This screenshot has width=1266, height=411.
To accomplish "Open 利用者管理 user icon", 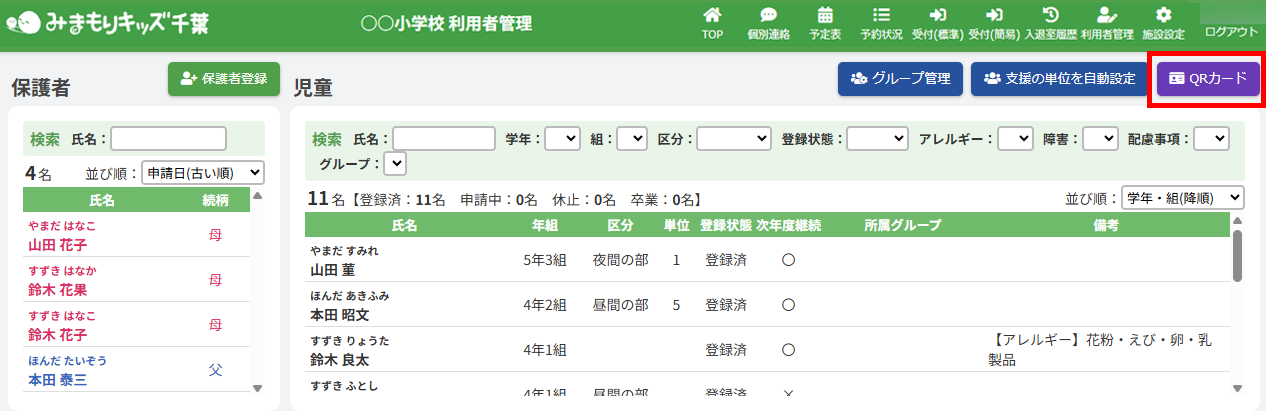I will point(1106,16).
